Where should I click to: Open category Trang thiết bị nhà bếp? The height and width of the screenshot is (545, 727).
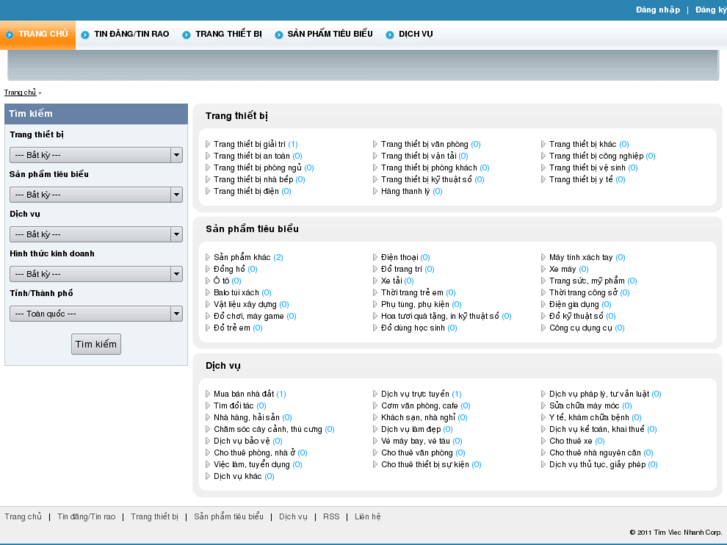point(253,180)
